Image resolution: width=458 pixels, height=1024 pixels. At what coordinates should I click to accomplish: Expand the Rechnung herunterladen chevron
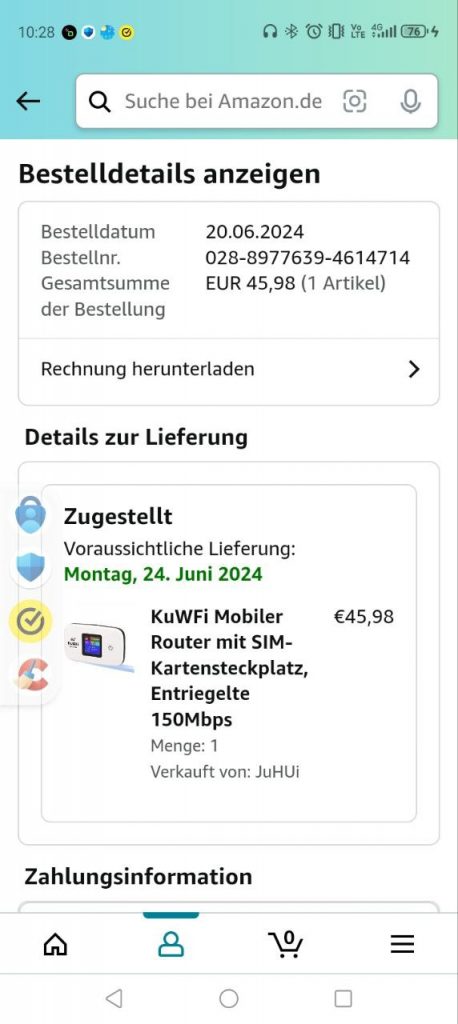pyautogui.click(x=413, y=369)
